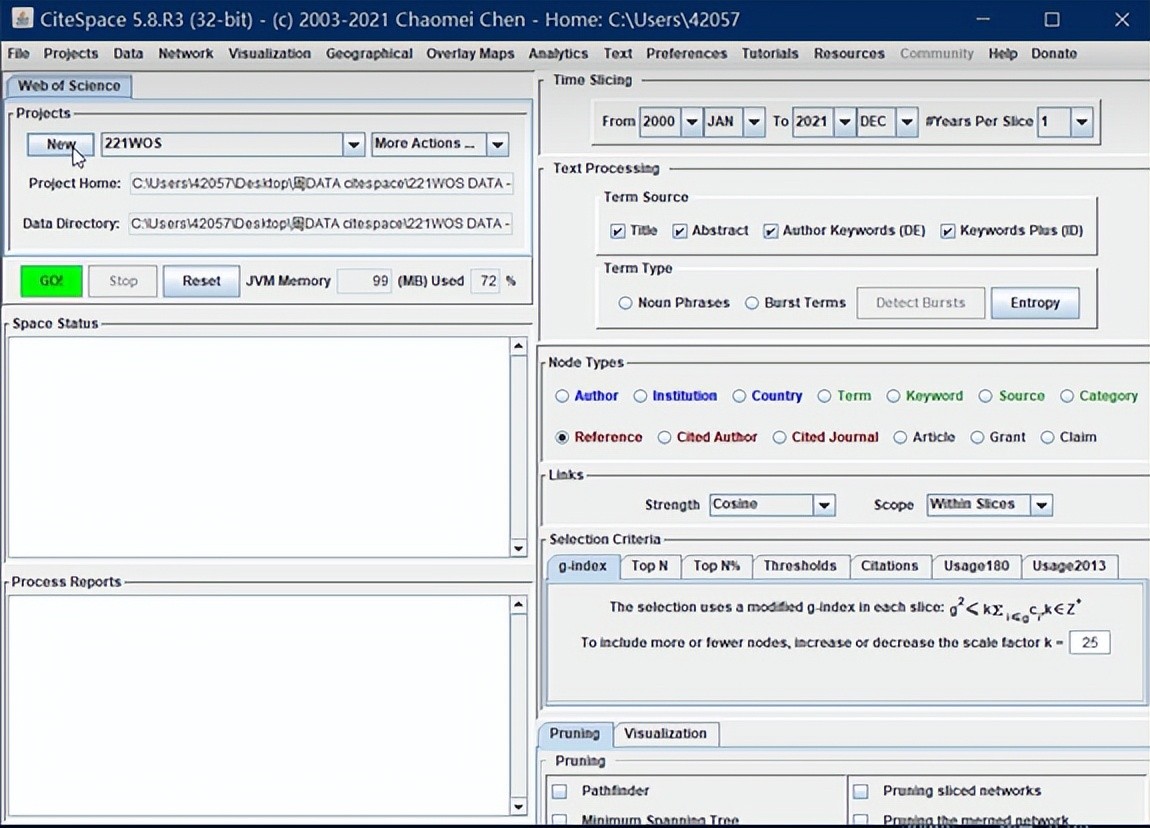Screen dimensions: 1150x828
Task: Open the Links Strength Cosine dropdown
Action: (x=823, y=505)
